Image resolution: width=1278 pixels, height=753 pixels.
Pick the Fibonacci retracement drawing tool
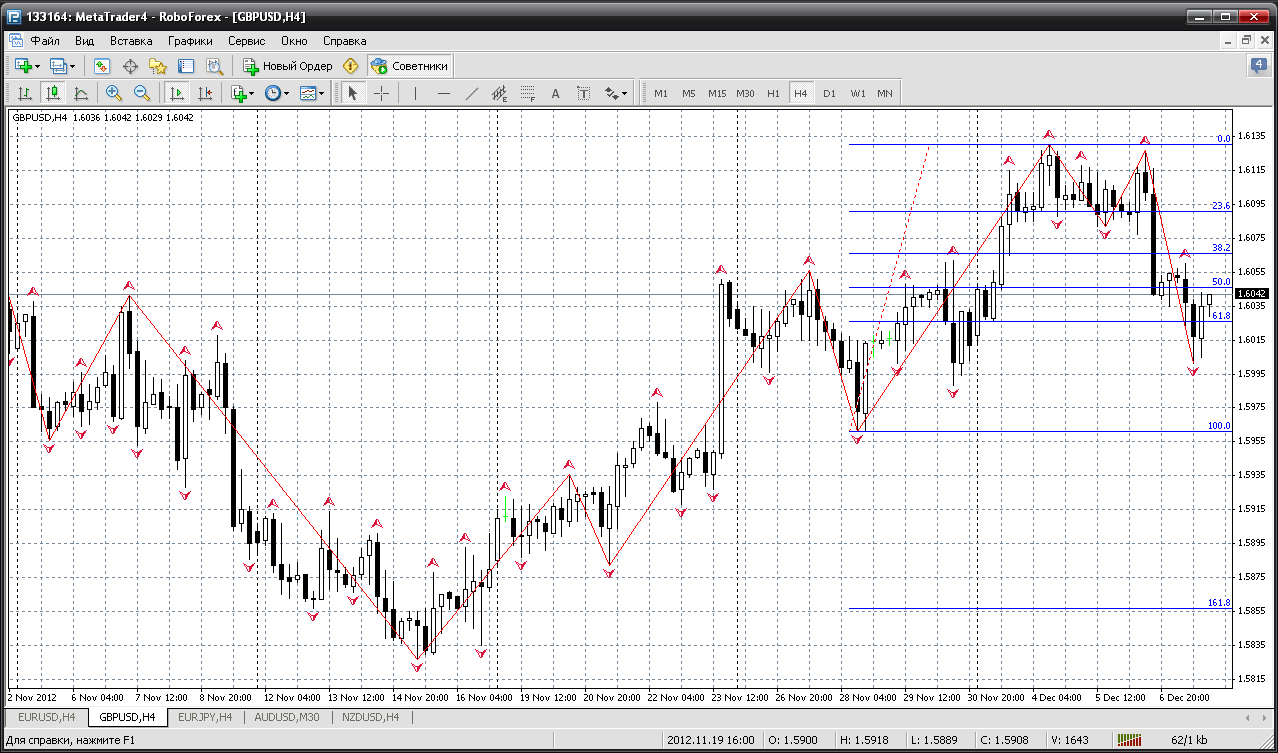pyautogui.click(x=528, y=93)
